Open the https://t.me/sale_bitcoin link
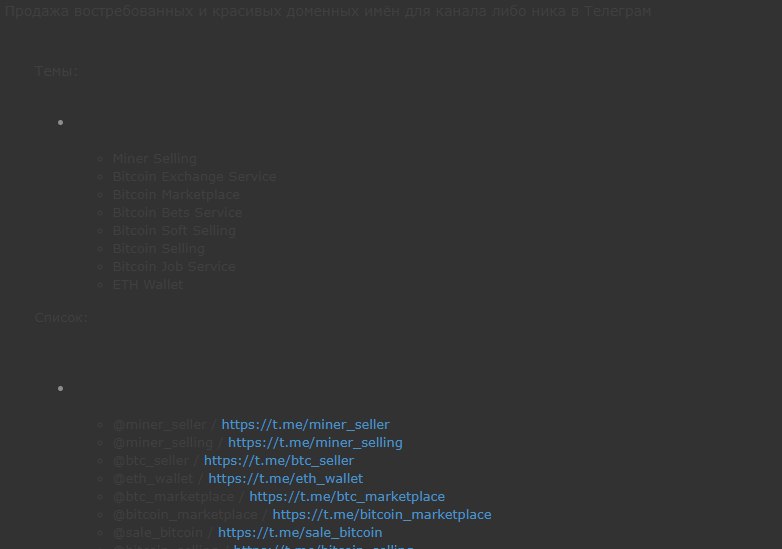 tap(300, 532)
